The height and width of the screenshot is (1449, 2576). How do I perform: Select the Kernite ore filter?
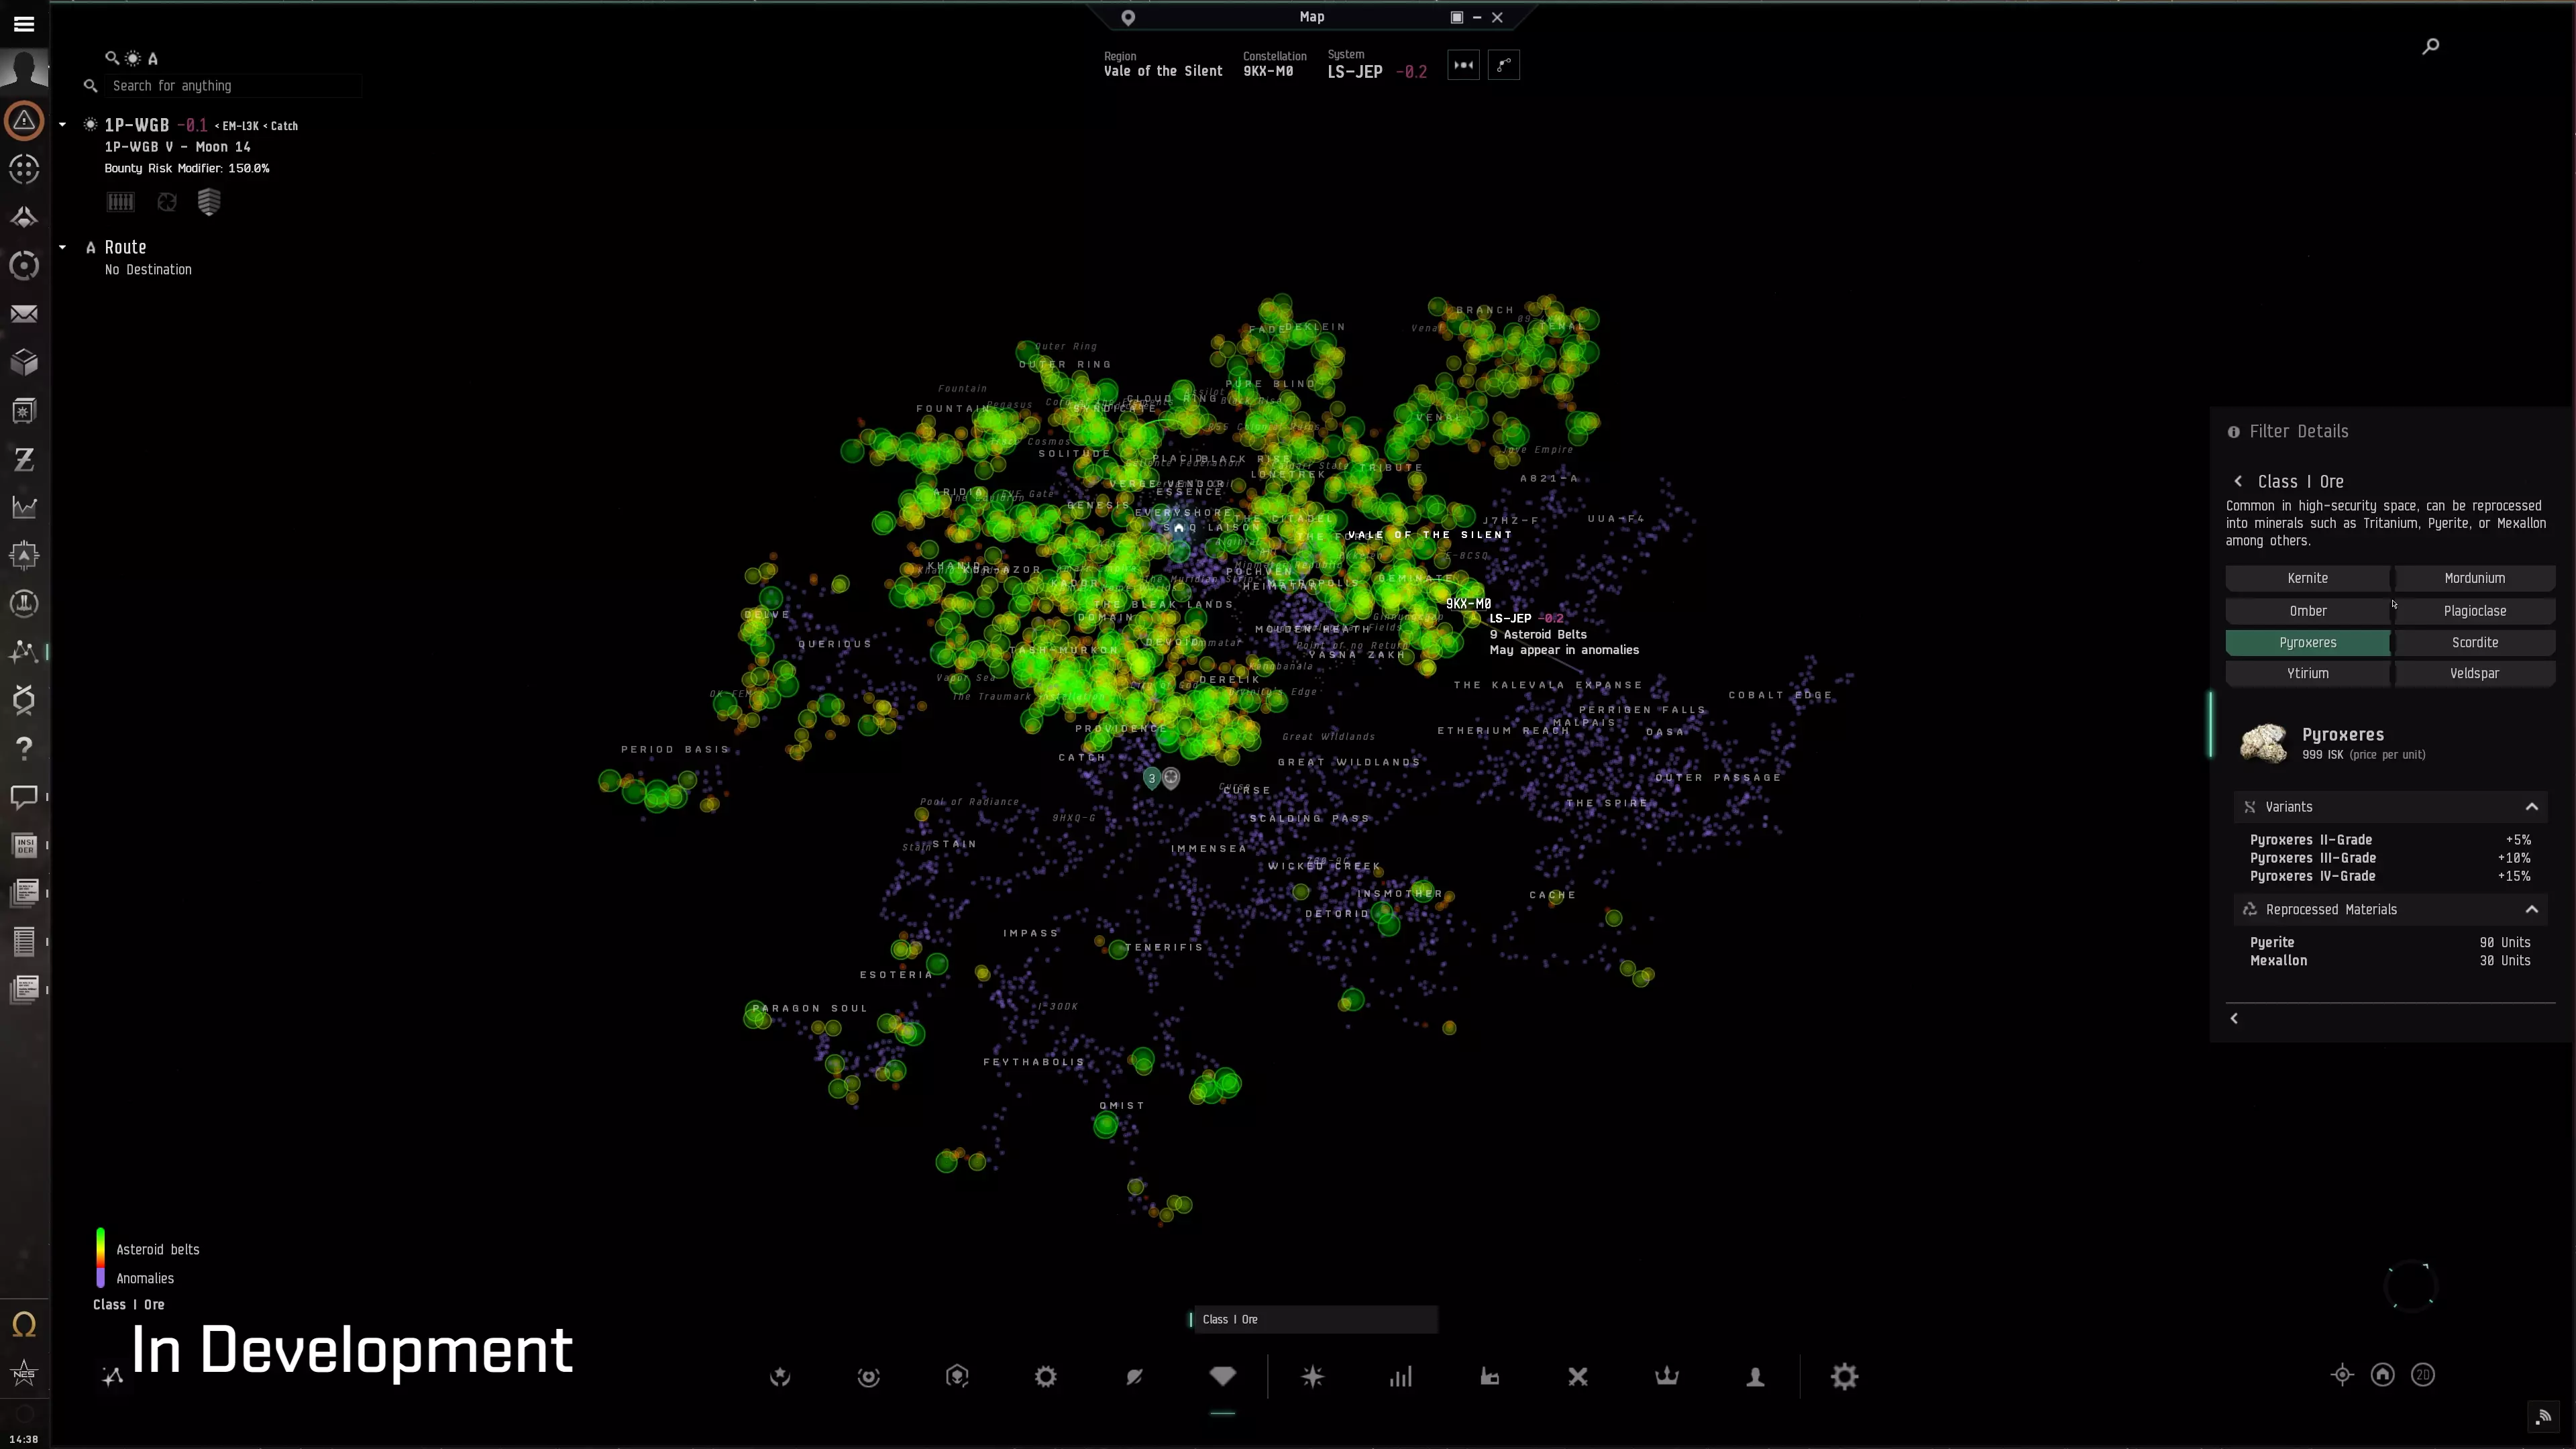(2307, 578)
